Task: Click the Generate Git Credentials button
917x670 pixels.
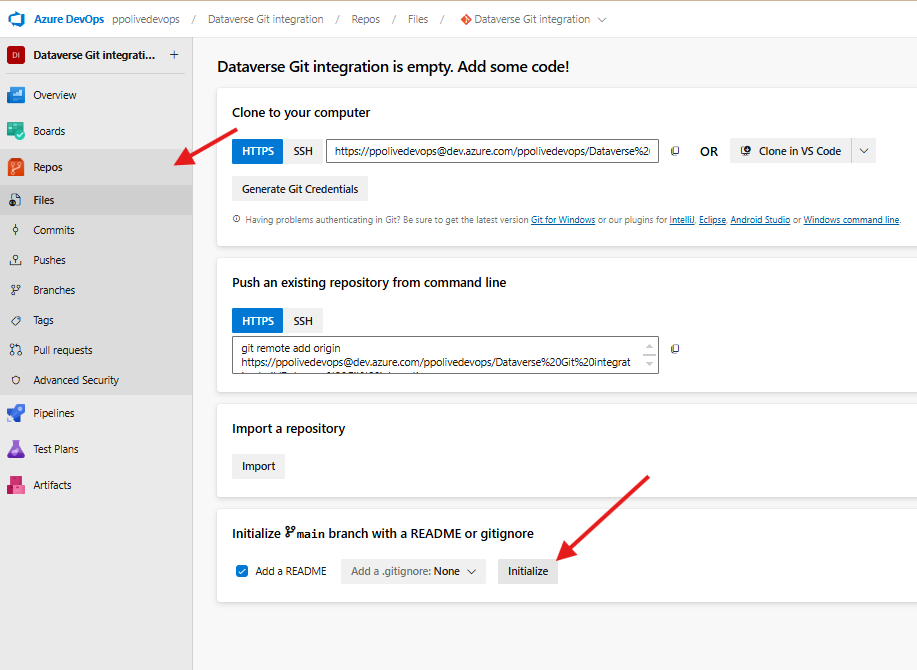Action: (x=300, y=189)
